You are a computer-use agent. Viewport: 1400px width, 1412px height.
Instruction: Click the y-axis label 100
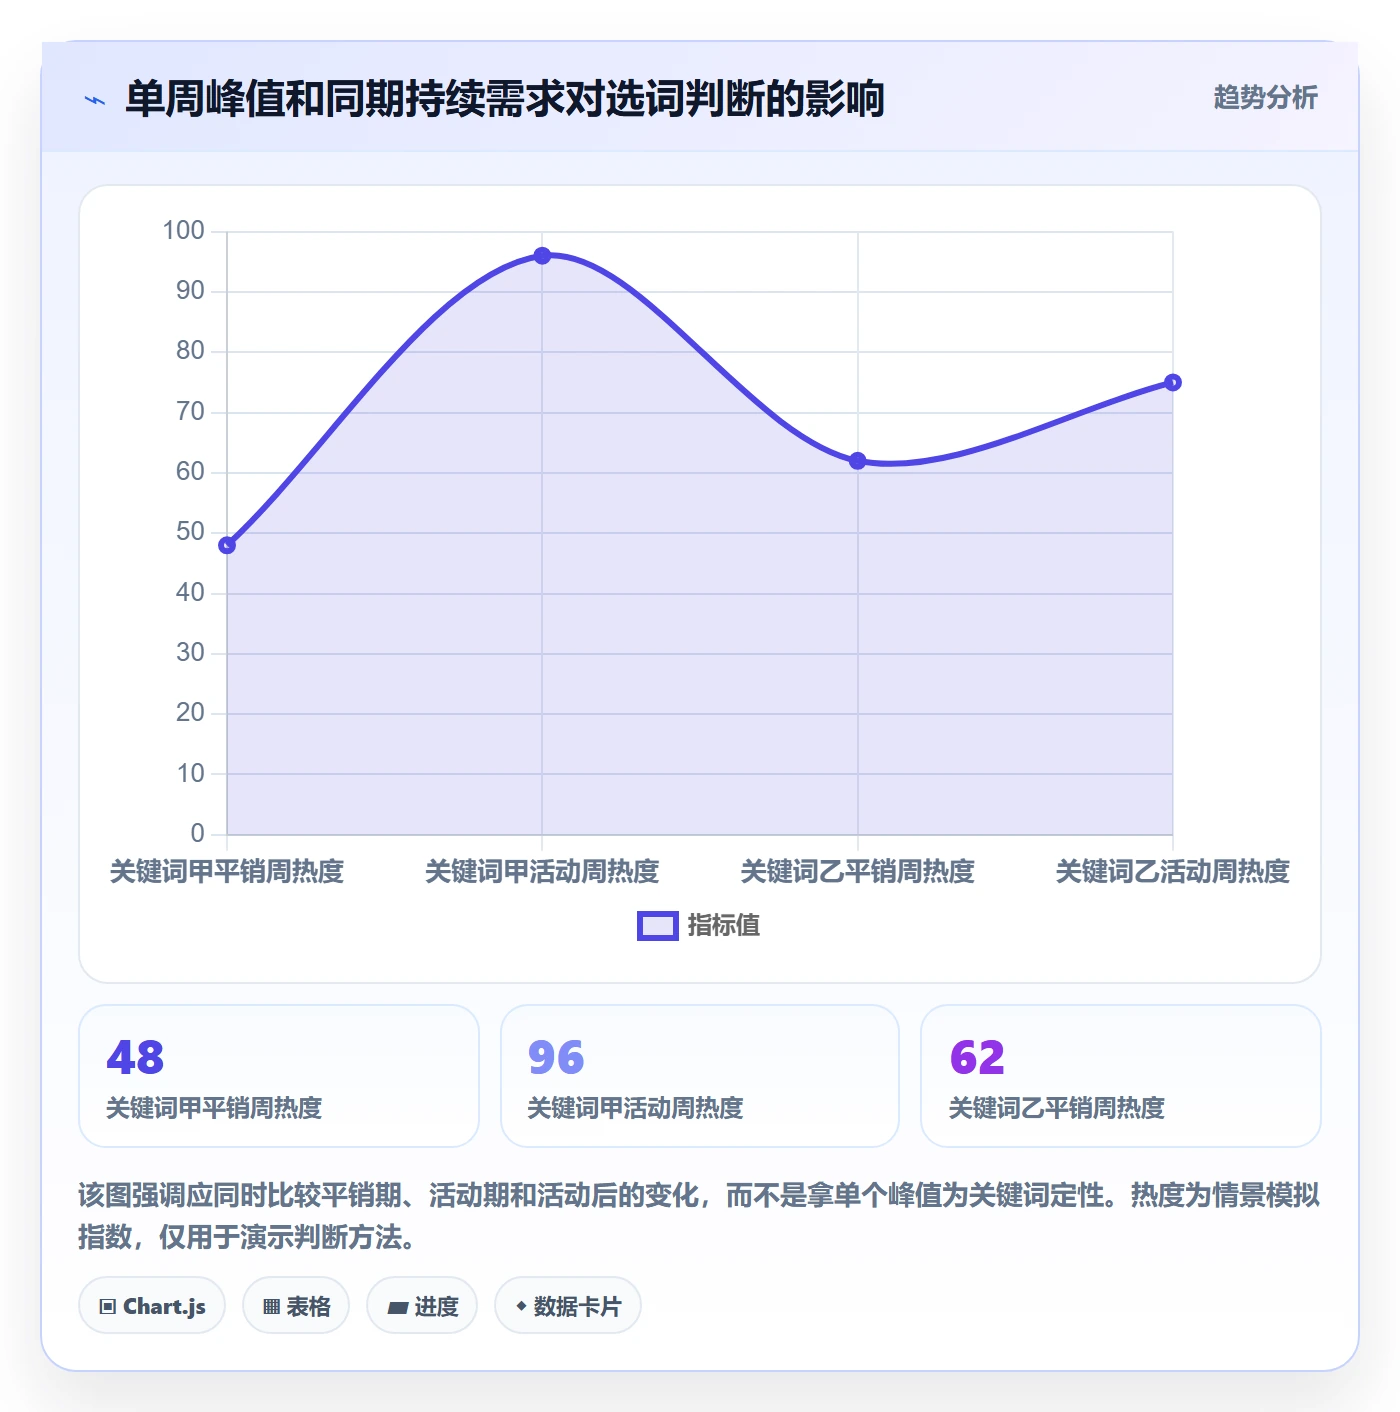pyautogui.click(x=184, y=231)
